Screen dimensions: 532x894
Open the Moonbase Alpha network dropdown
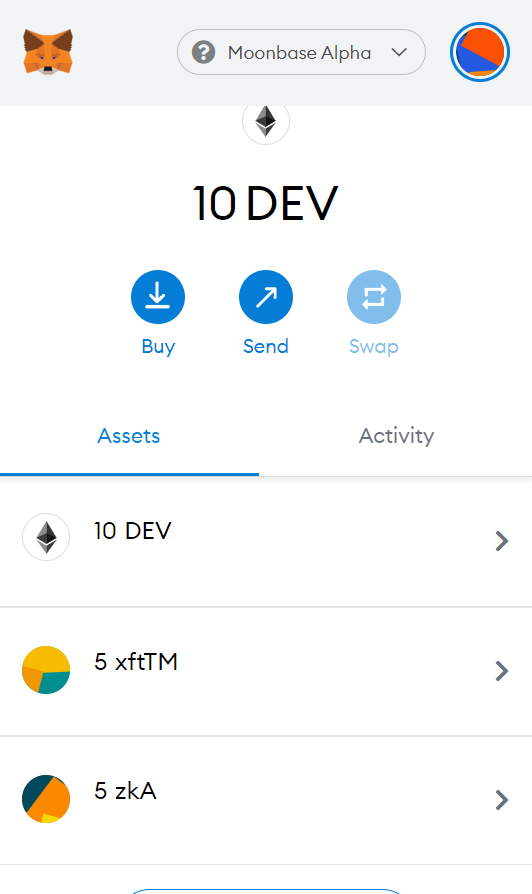pyautogui.click(x=301, y=52)
